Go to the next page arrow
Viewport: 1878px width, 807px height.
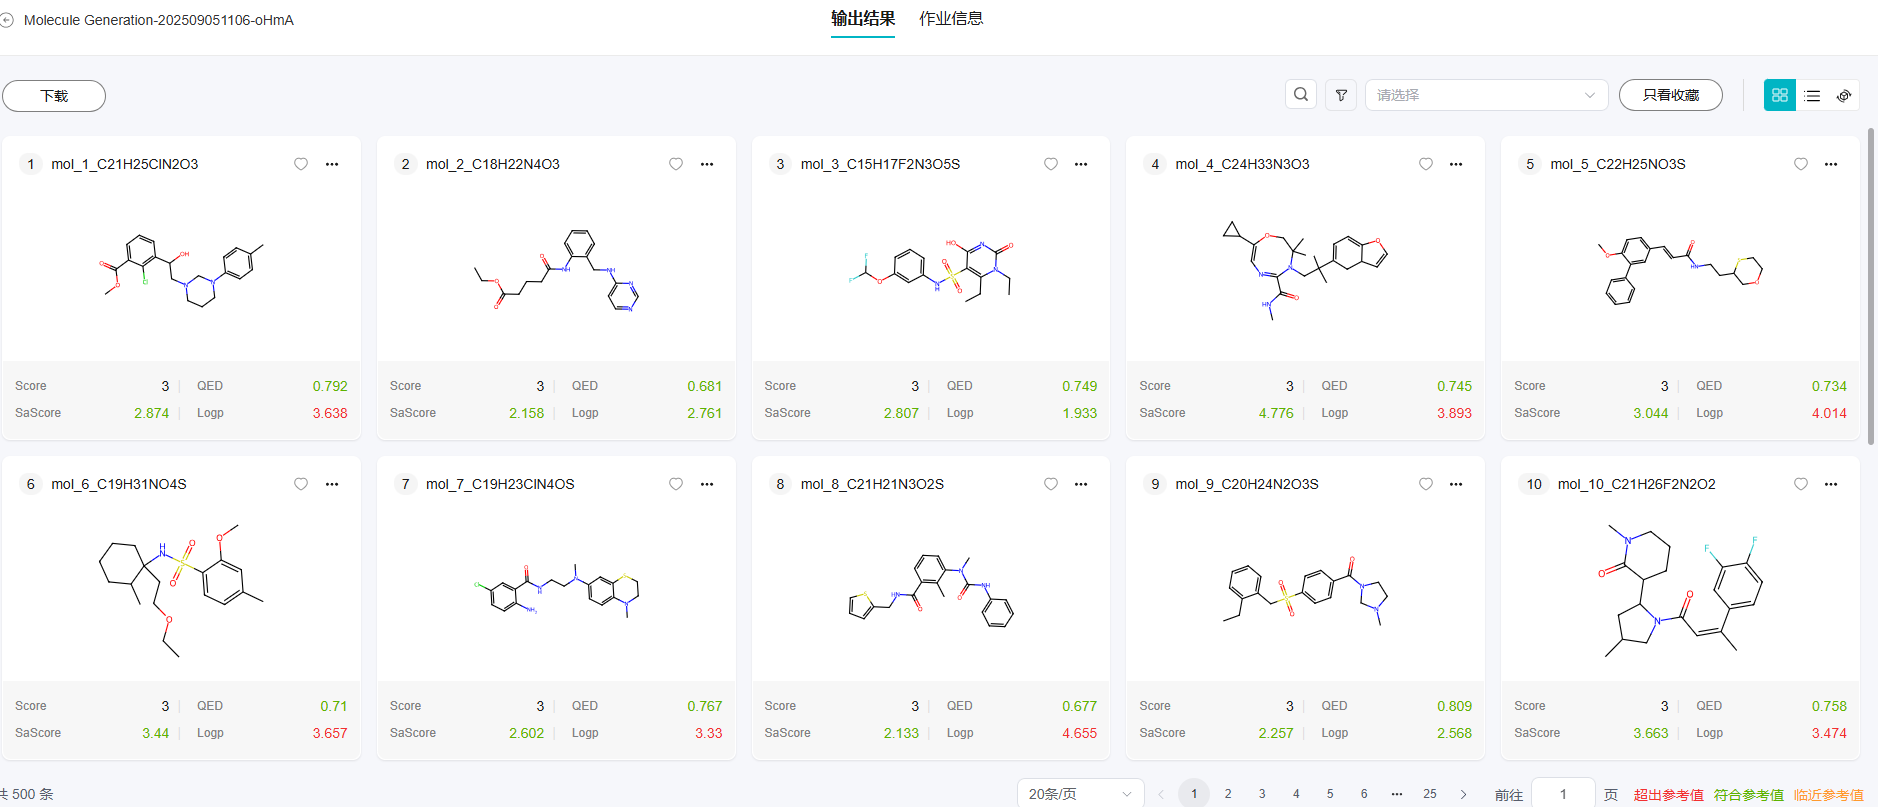pyautogui.click(x=1464, y=794)
